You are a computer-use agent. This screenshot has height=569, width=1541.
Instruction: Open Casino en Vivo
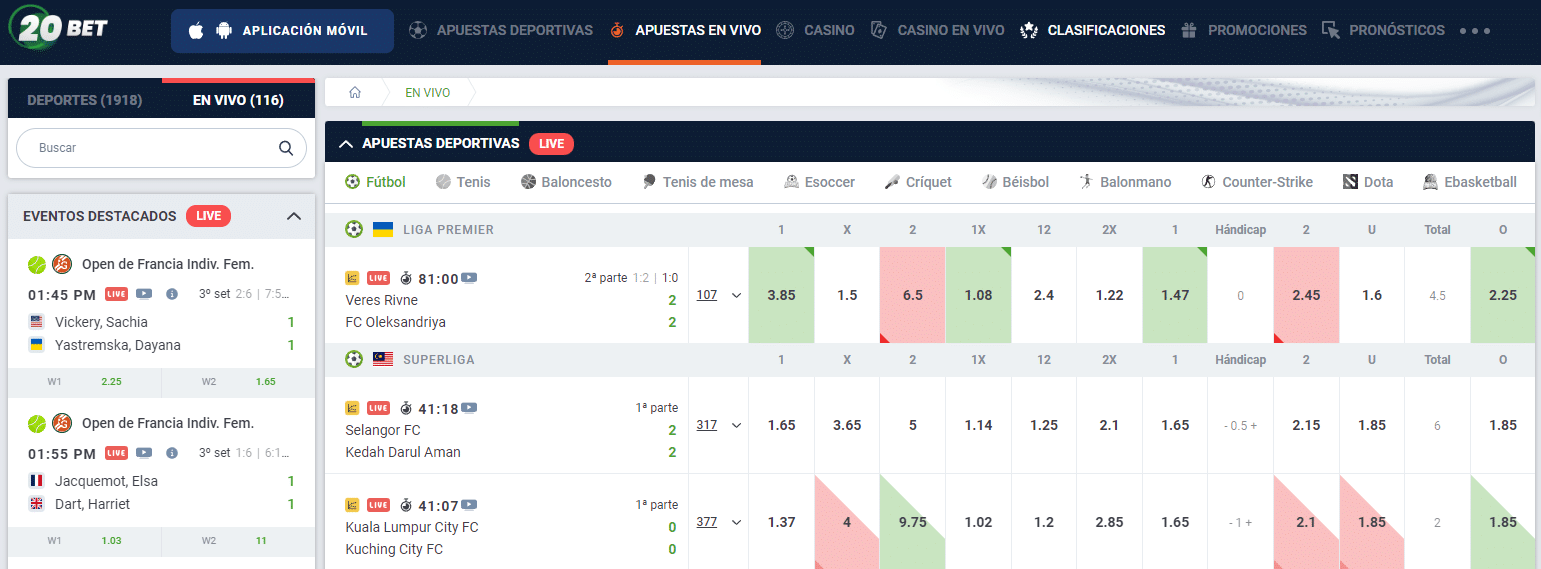[937, 30]
